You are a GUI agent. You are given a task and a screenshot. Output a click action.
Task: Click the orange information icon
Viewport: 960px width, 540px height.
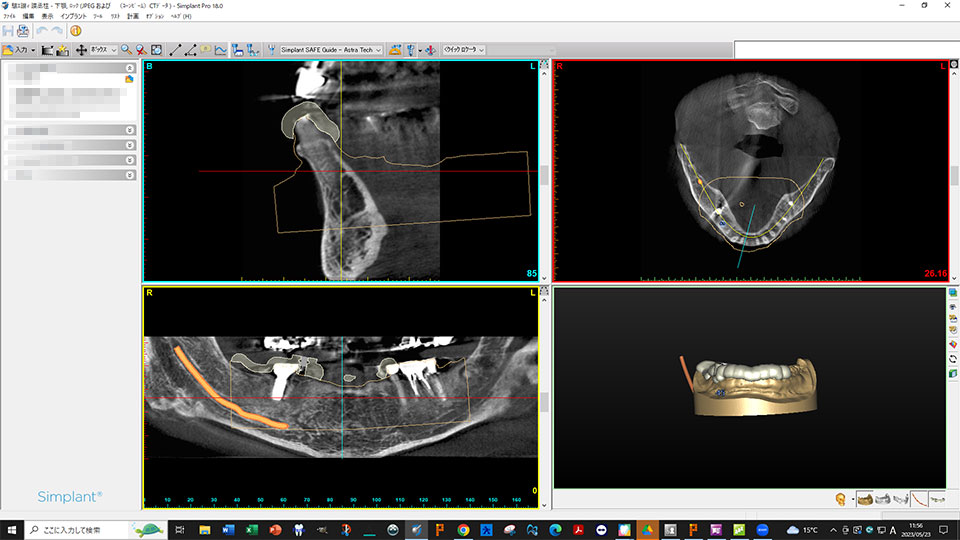pos(75,31)
